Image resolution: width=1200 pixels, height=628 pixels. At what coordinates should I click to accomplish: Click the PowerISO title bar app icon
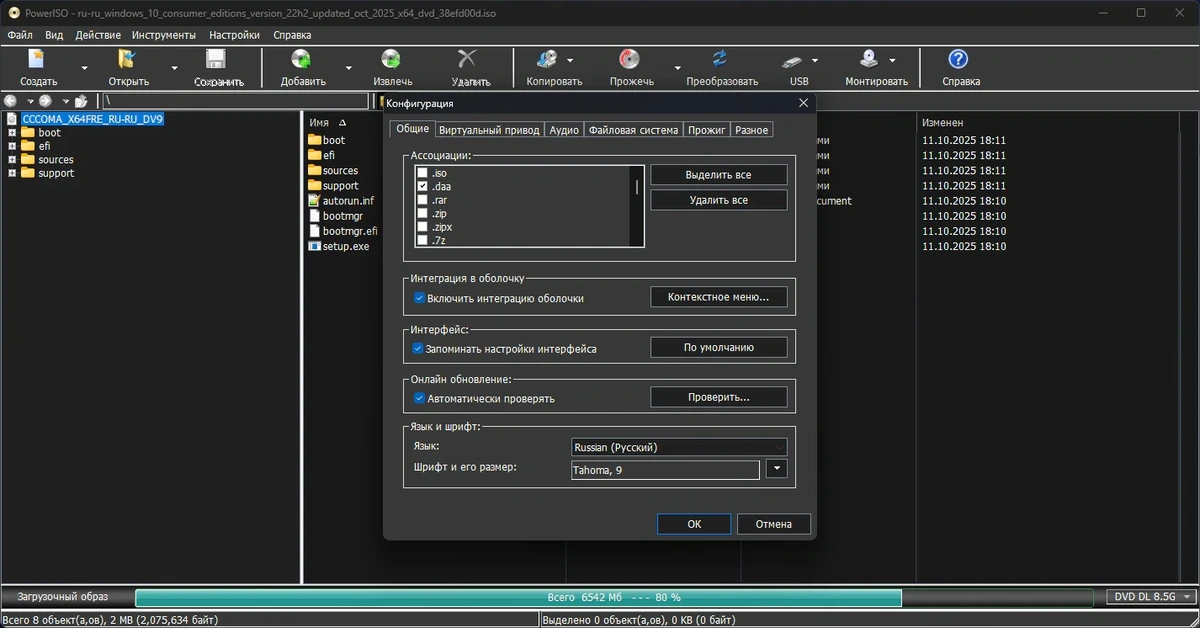click(x=13, y=12)
